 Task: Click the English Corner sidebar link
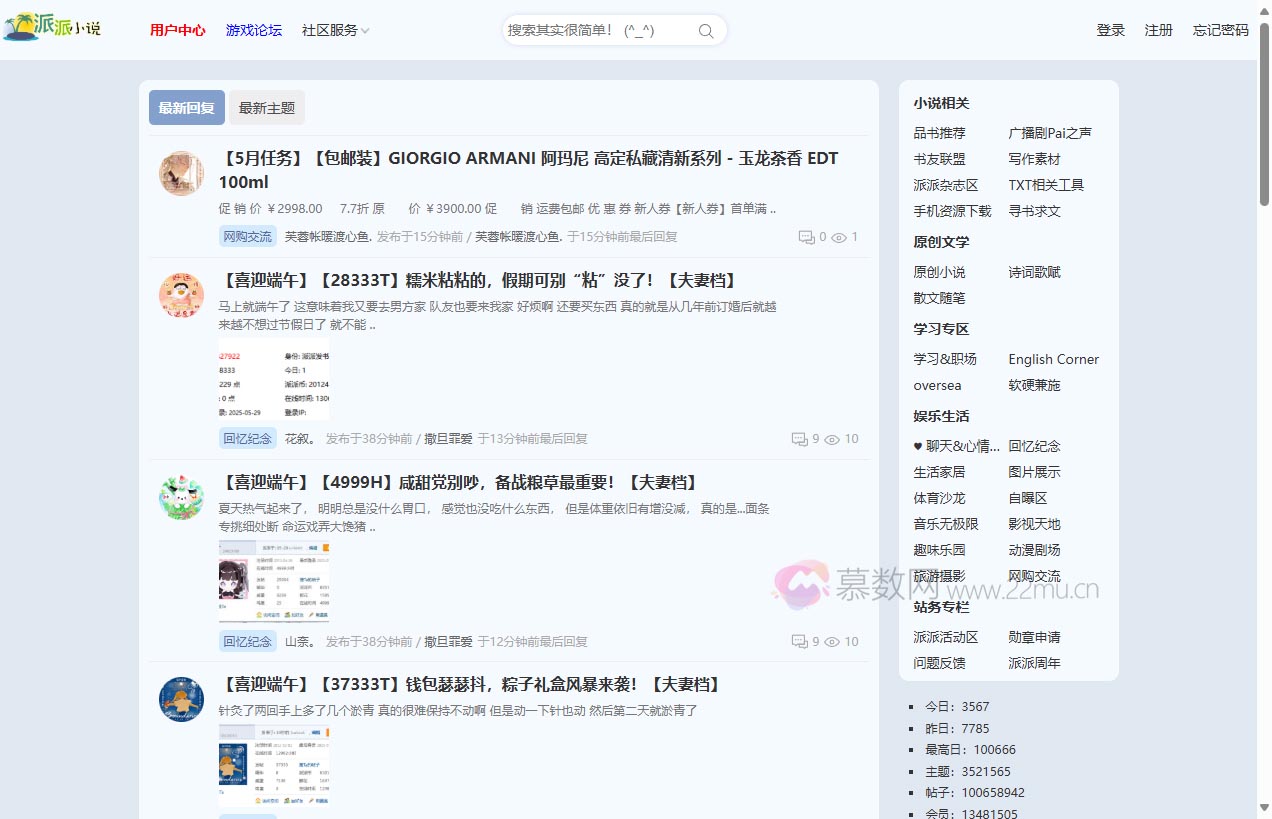tap(1054, 359)
